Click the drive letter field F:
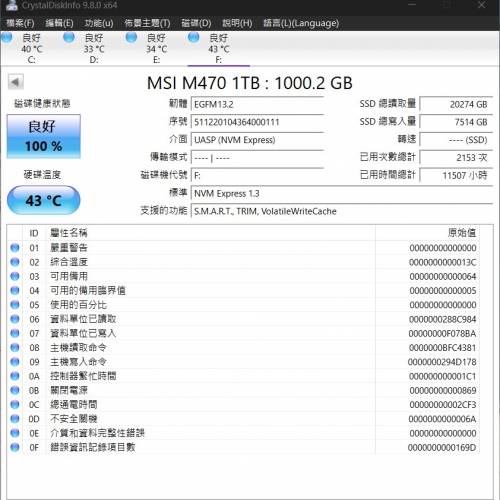Viewport: 500px width, 500px height. [x=257, y=175]
